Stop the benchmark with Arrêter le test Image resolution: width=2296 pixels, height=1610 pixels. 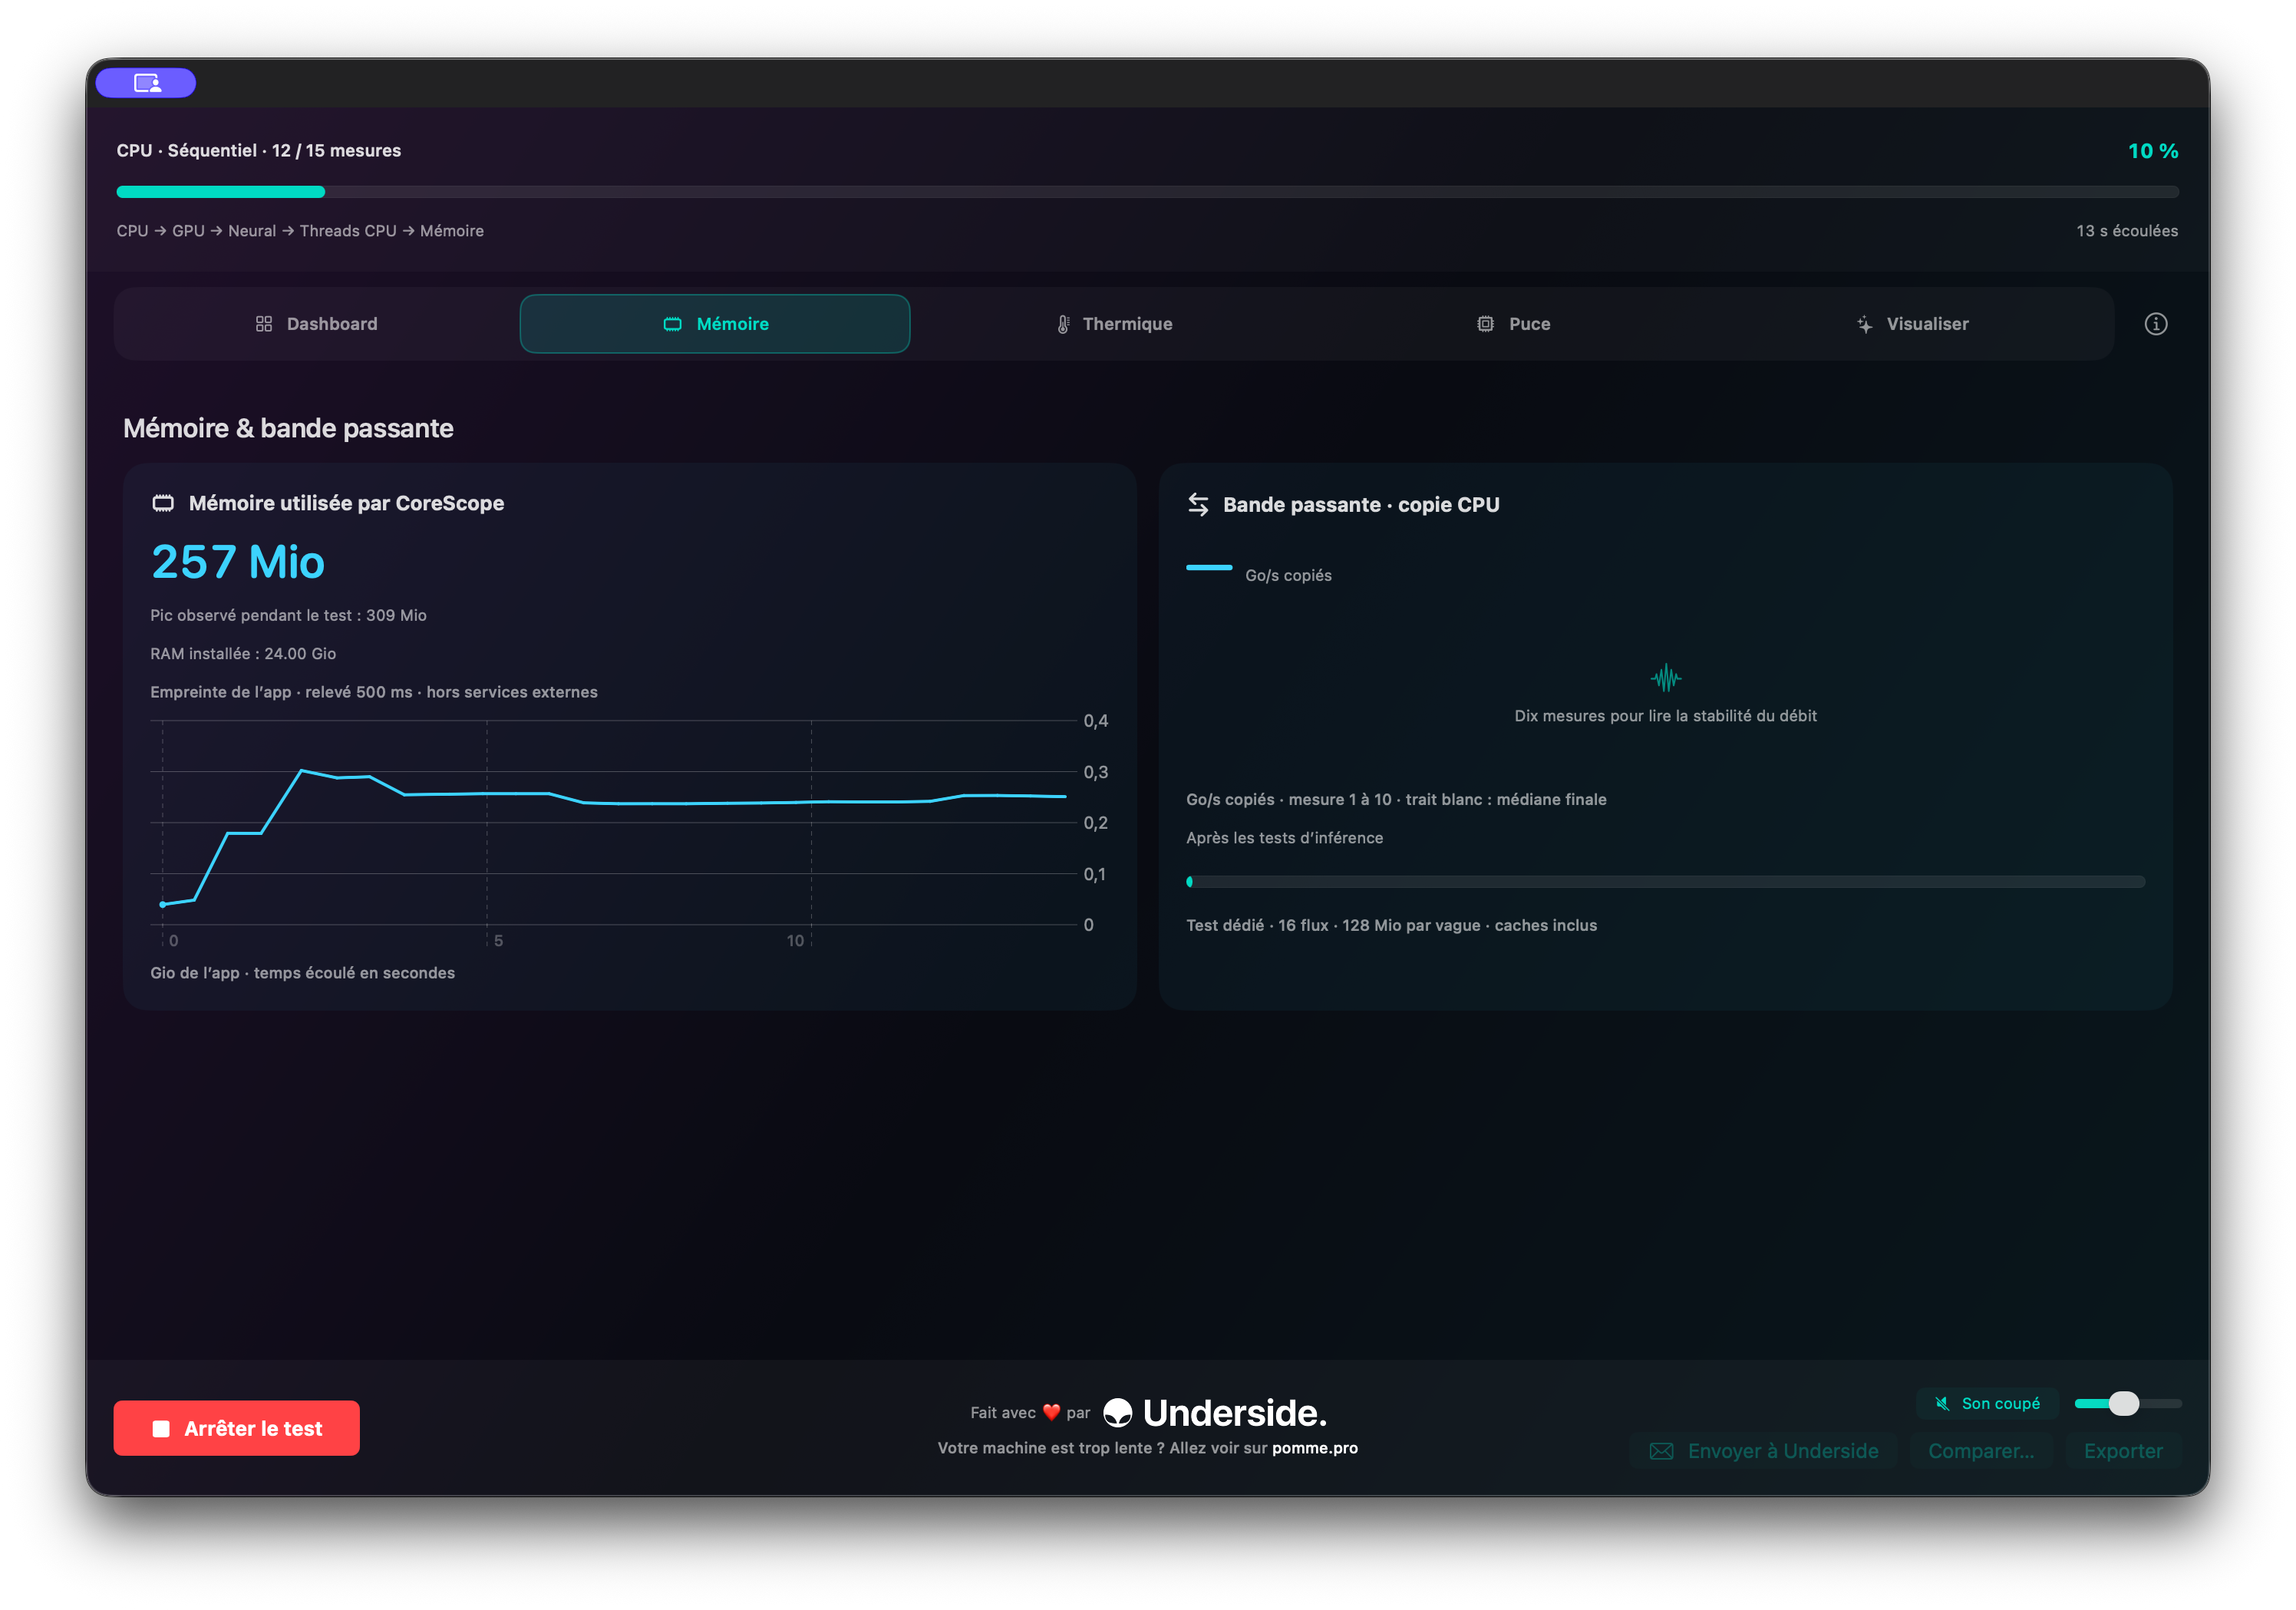click(237, 1428)
